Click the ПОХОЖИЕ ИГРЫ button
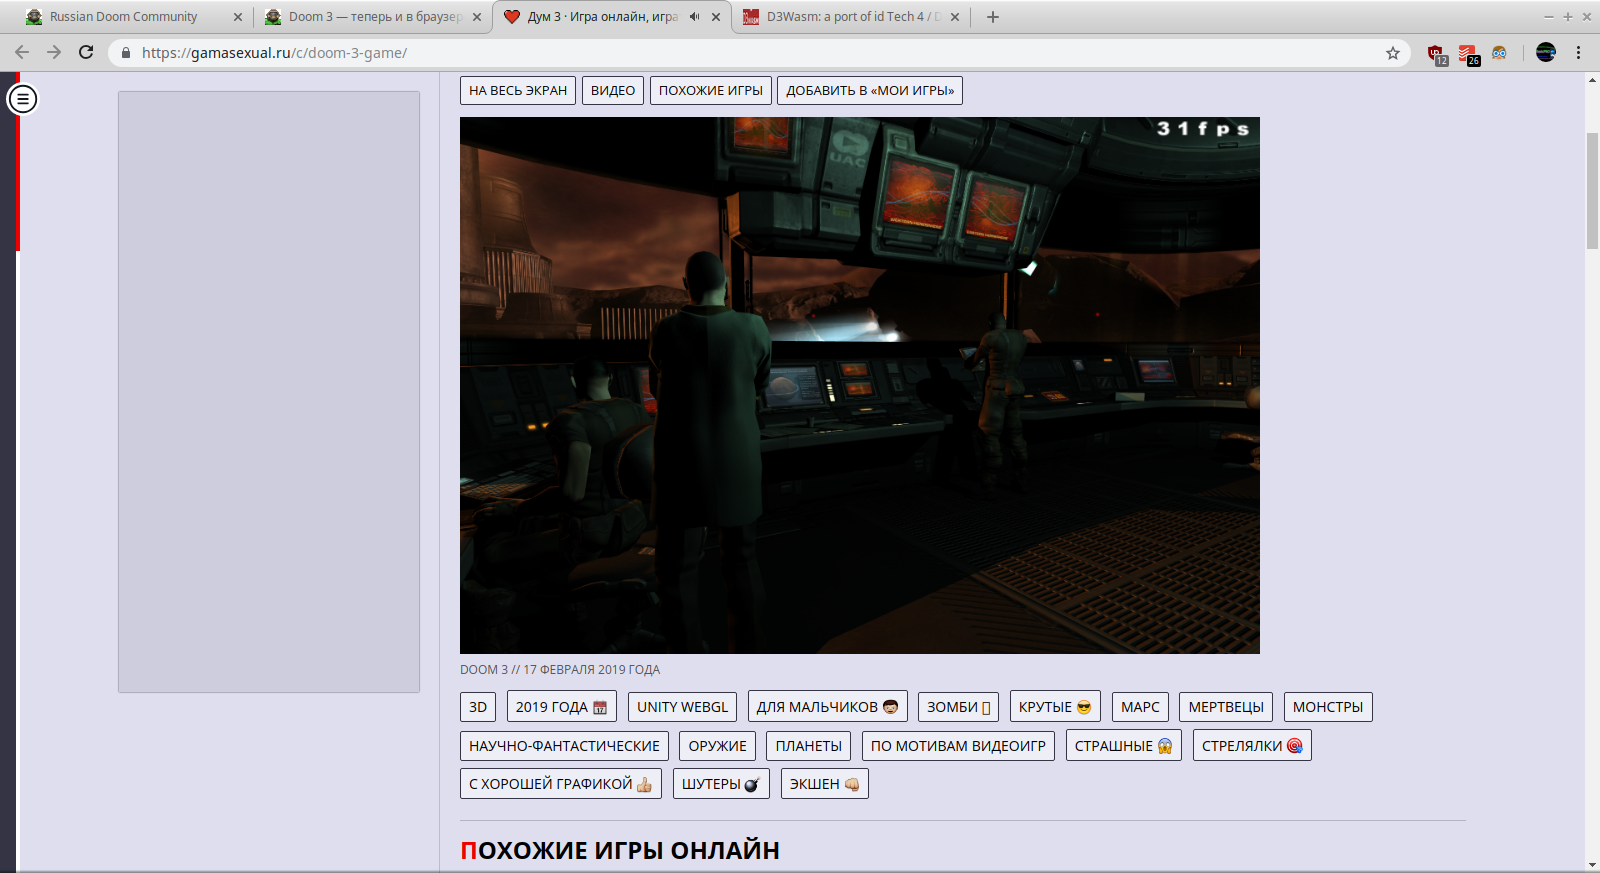The width and height of the screenshot is (1600, 873). 711,90
